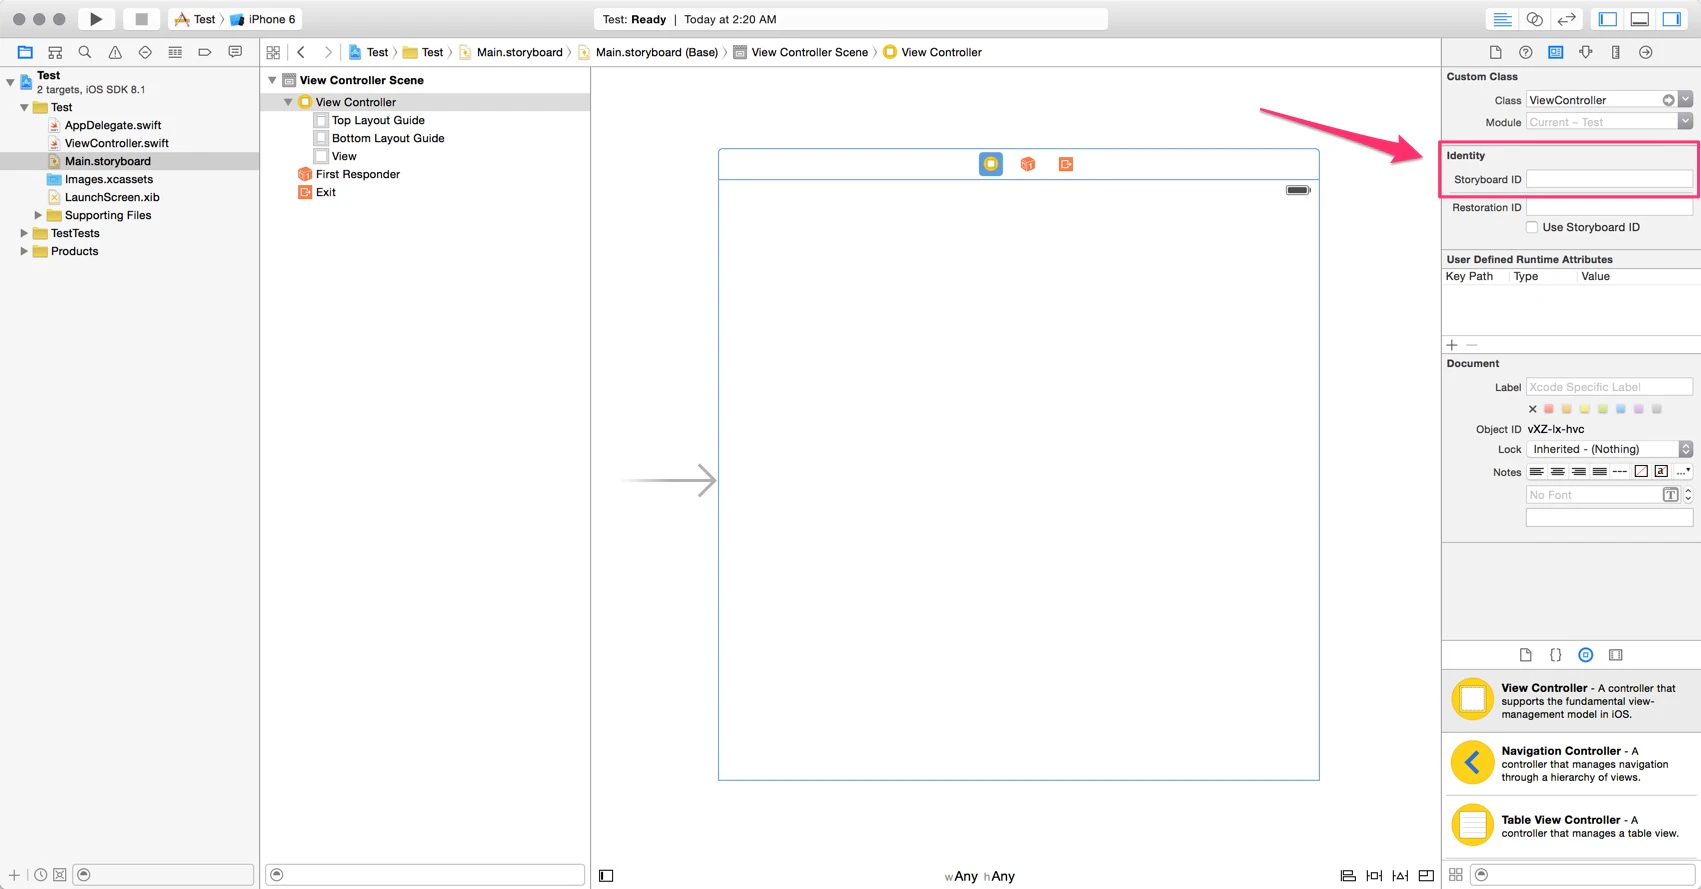The width and height of the screenshot is (1701, 889).
Task: Switch to the Attributes inspector tab
Action: [x=1586, y=52]
